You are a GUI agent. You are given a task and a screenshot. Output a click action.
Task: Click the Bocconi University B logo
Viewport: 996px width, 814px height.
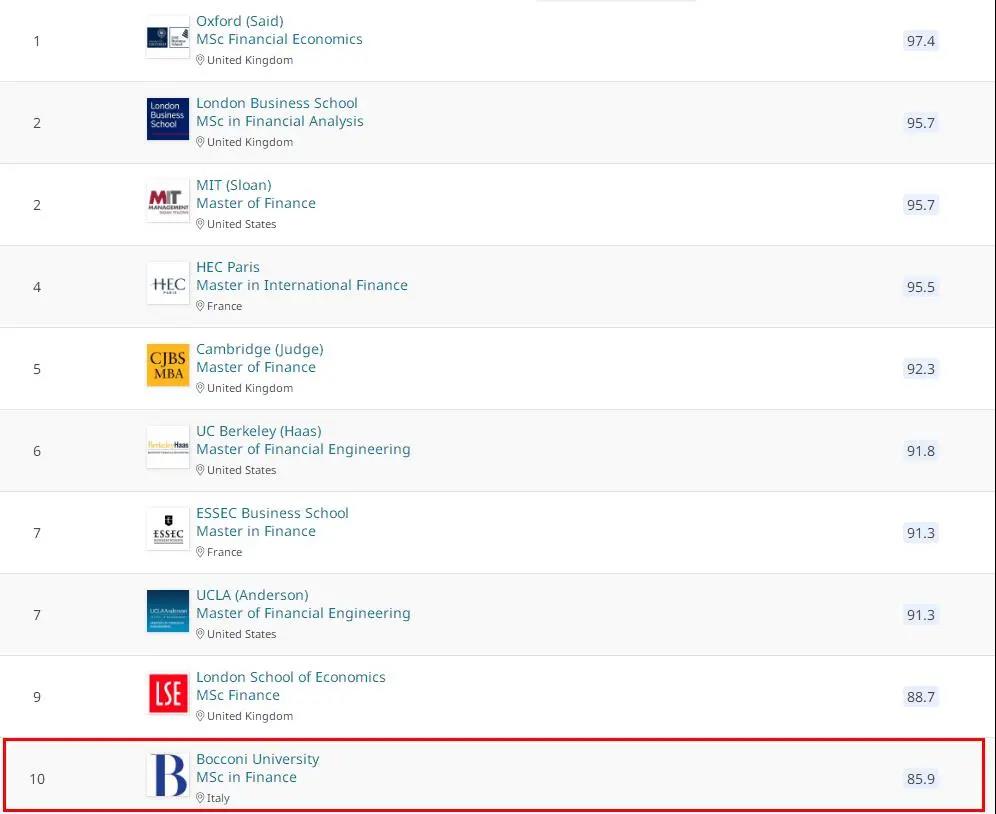coord(168,775)
